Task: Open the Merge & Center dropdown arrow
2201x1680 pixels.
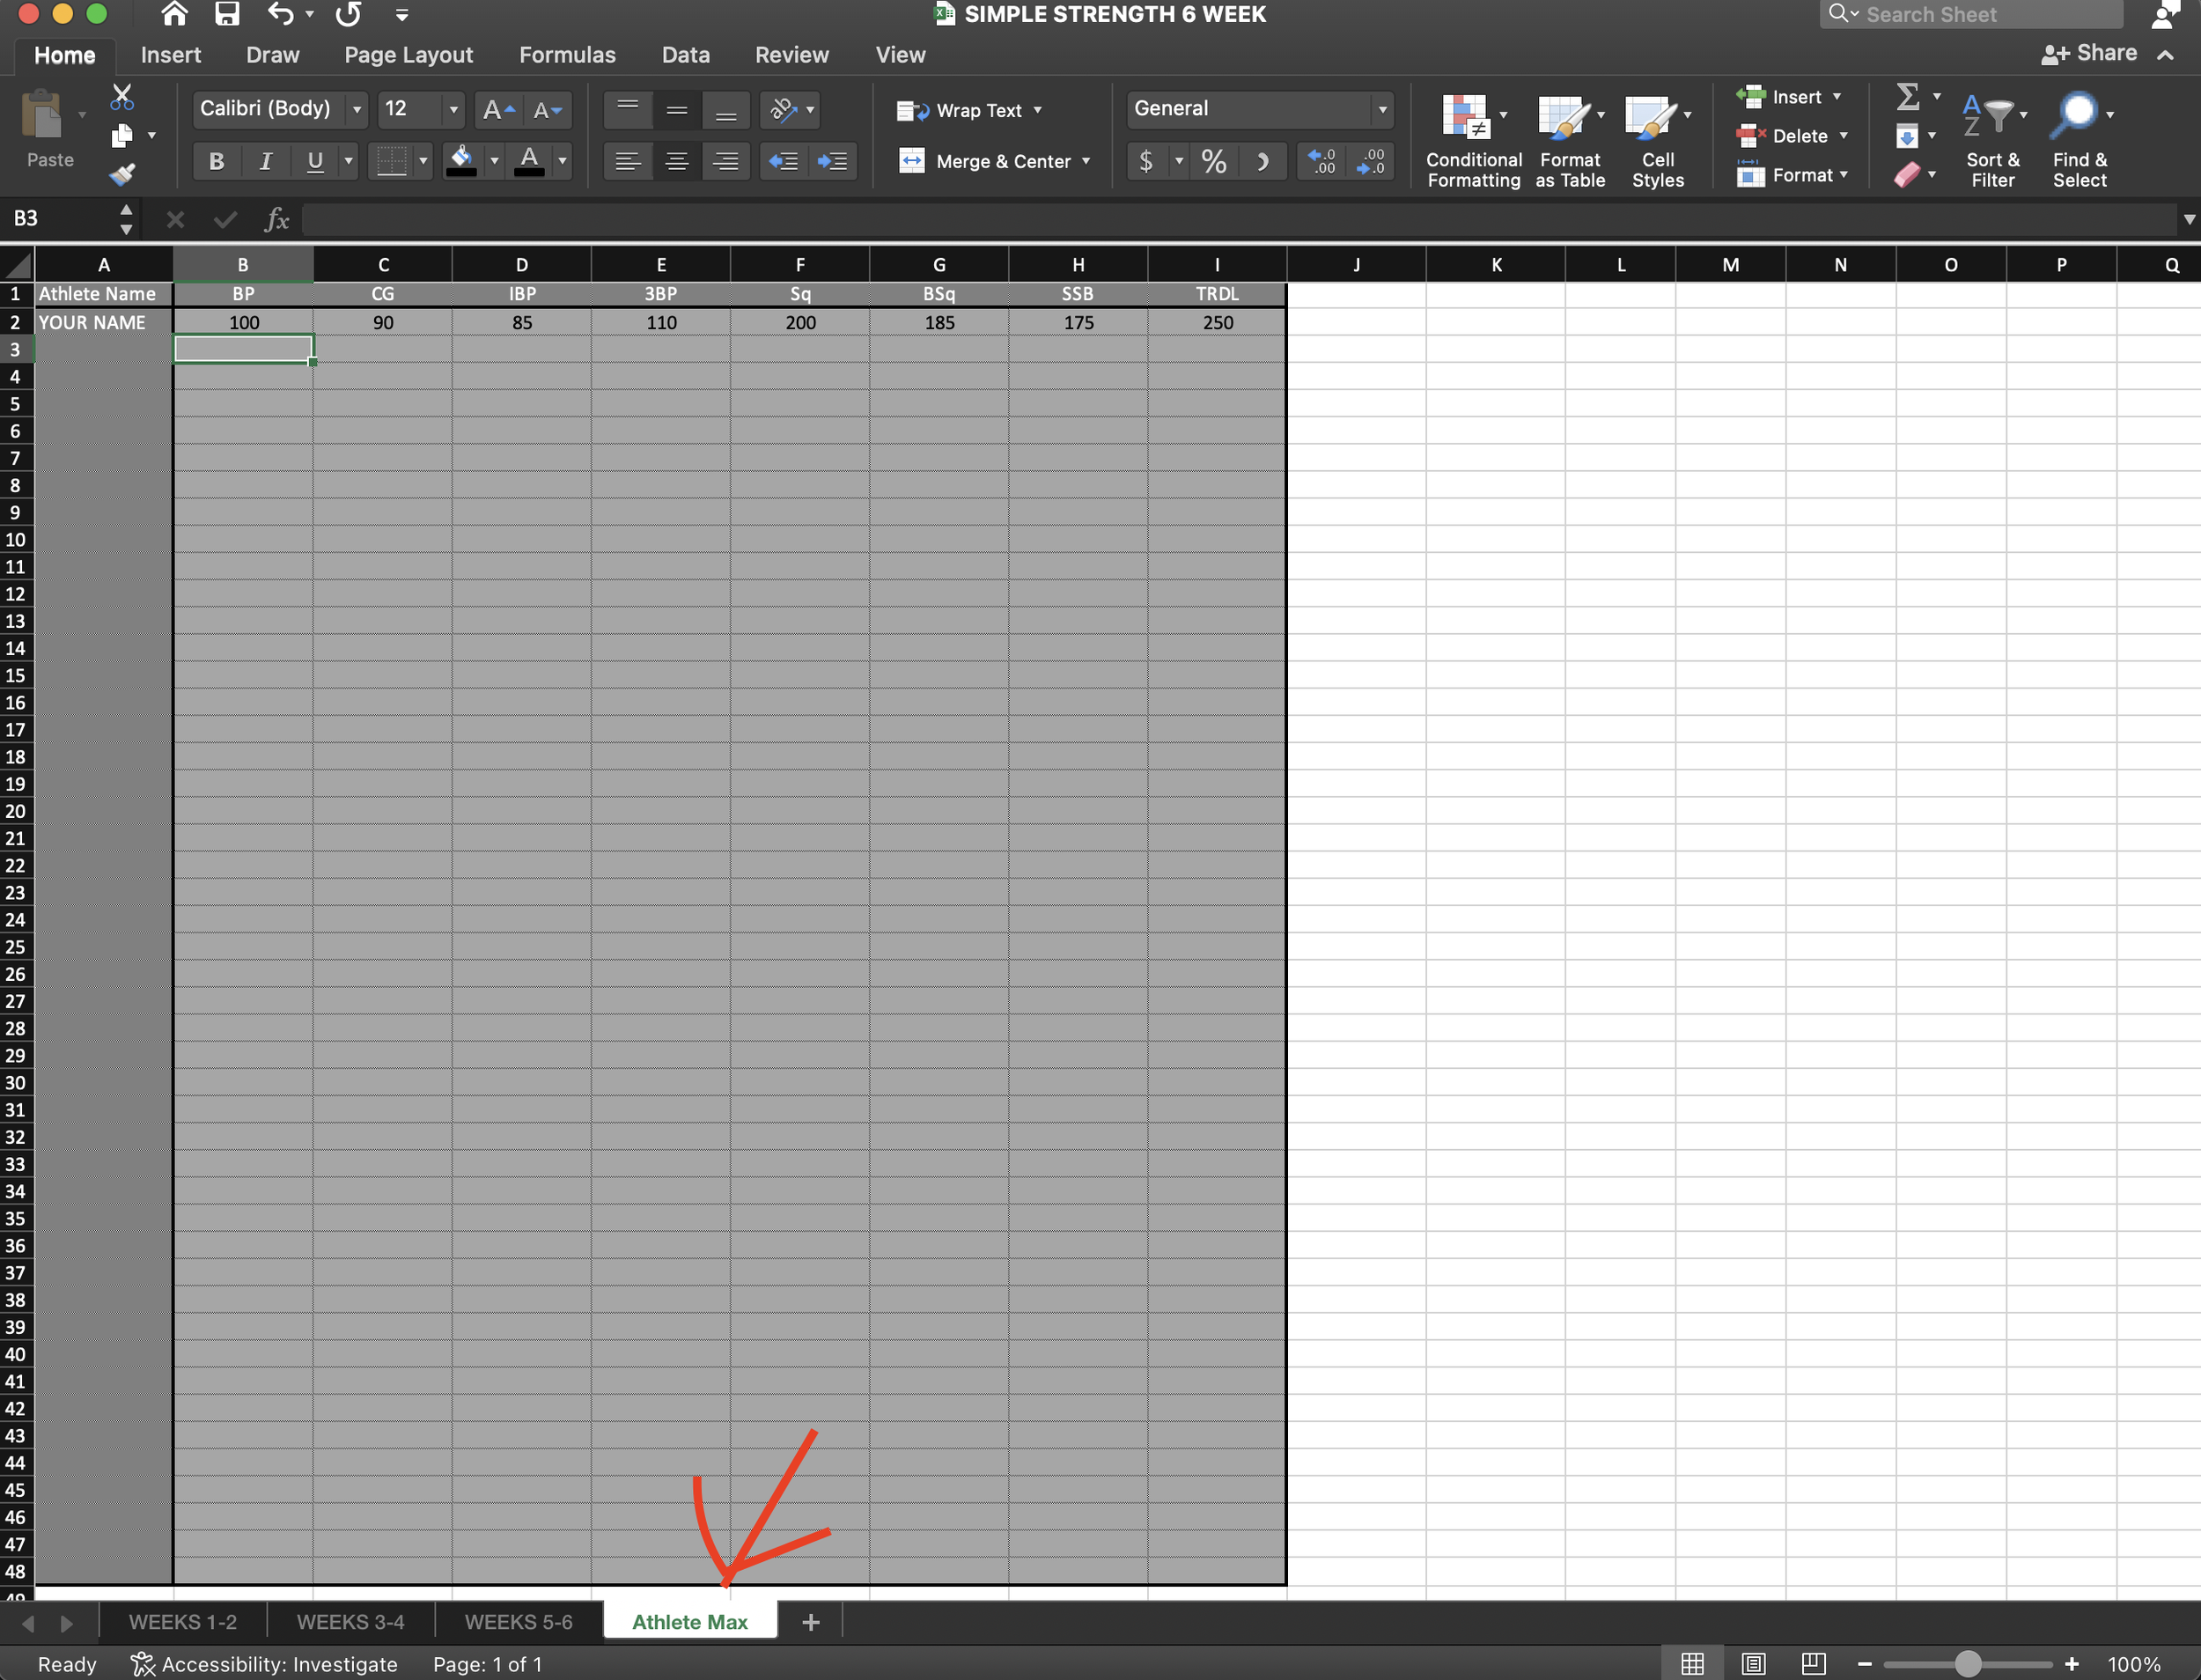Action: coord(1086,161)
